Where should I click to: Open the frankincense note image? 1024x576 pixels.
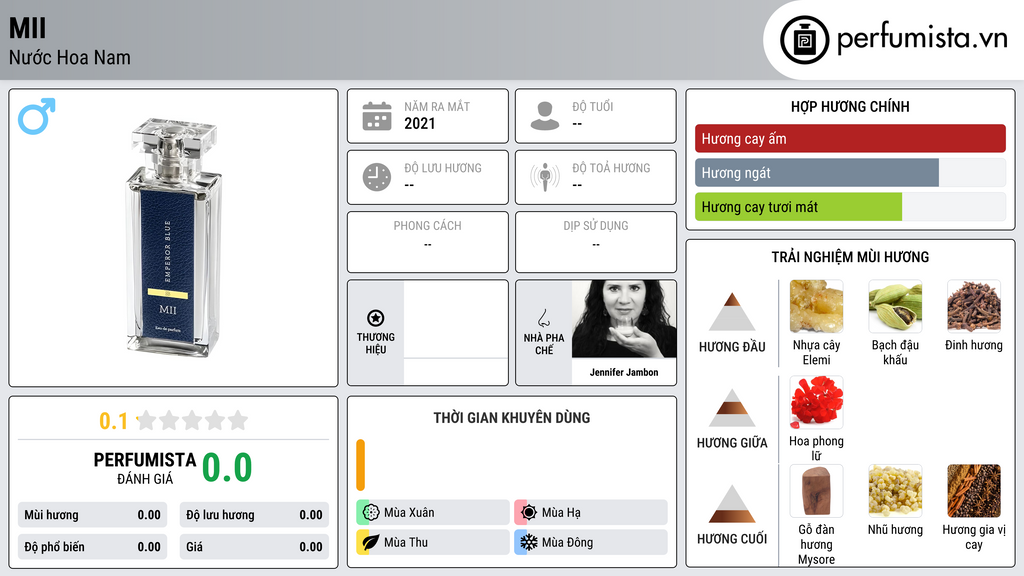click(x=895, y=491)
